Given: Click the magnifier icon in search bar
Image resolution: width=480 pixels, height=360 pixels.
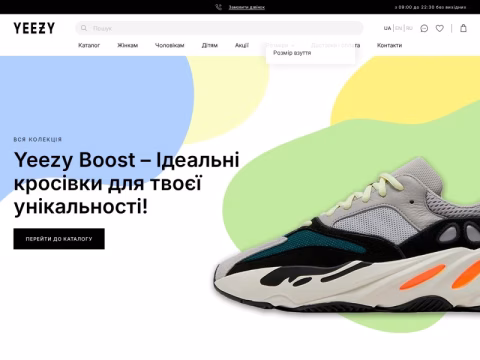Looking at the screenshot, I should coord(84,28).
